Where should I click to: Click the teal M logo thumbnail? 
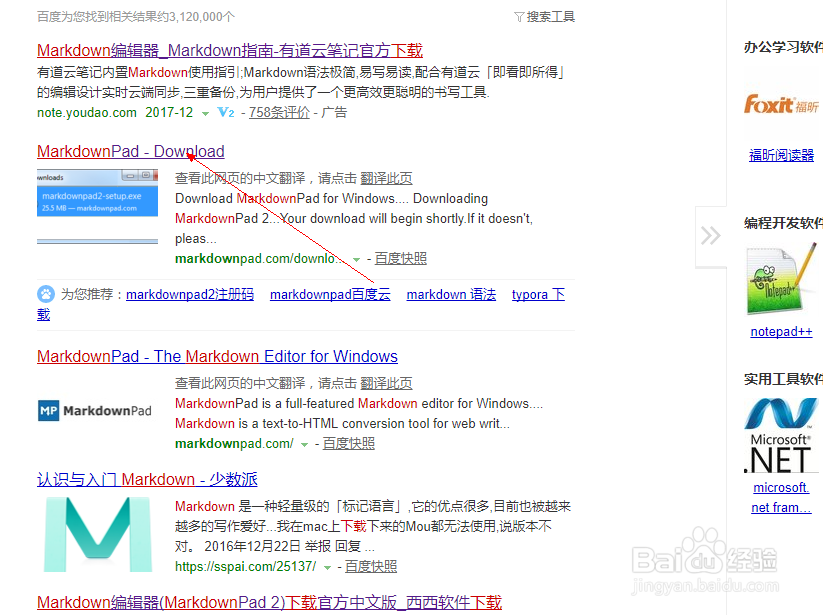[x=98, y=534]
